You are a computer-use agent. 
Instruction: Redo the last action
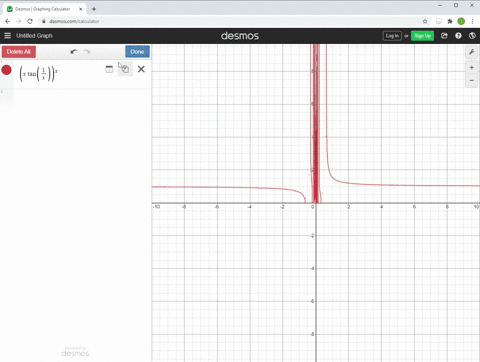[x=87, y=52]
